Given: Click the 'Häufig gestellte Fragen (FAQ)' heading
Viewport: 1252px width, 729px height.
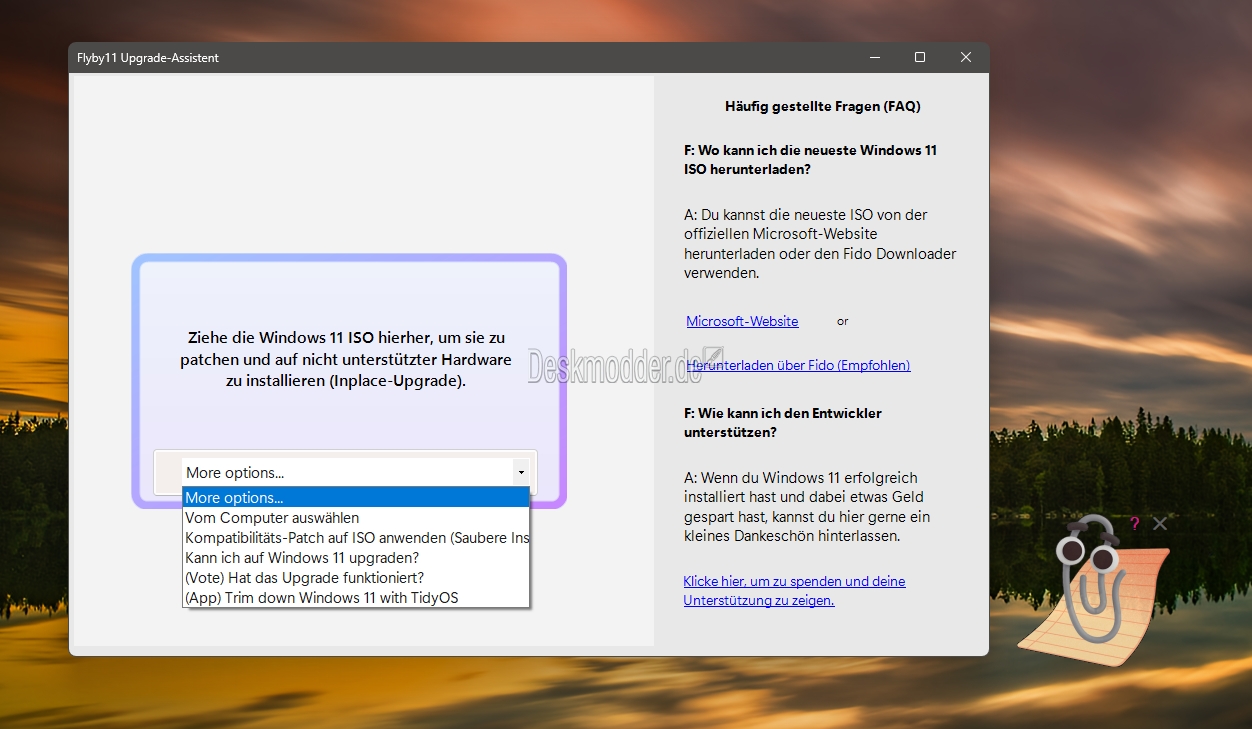Looking at the screenshot, I should [x=822, y=105].
